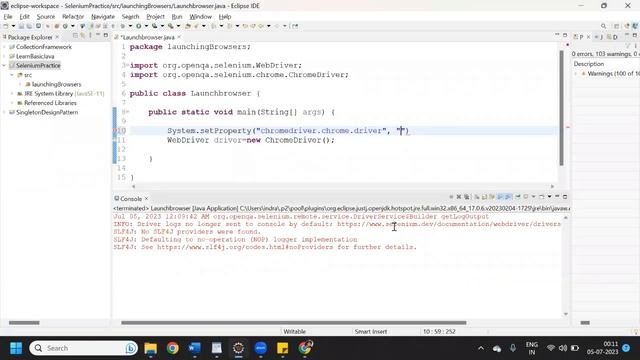This screenshot has width=640, height=360.
Task: Open the Refactor menu
Action: 73,17
